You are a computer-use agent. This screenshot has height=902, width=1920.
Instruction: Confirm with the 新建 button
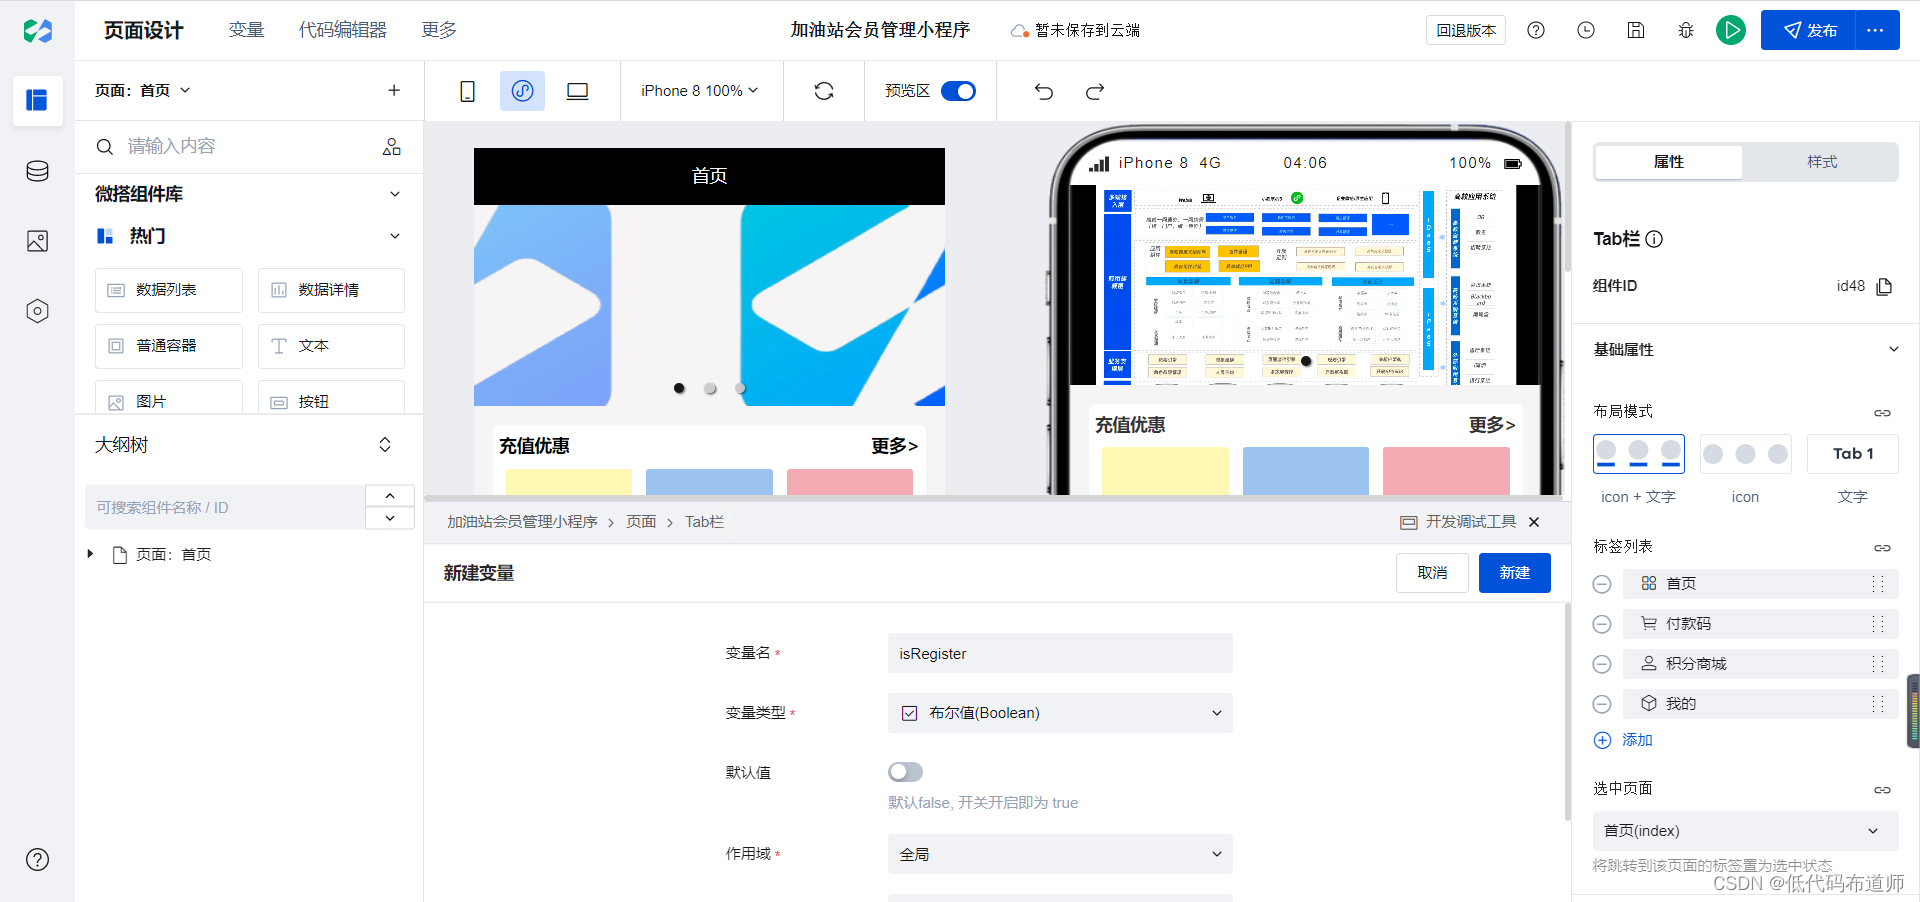click(1515, 573)
